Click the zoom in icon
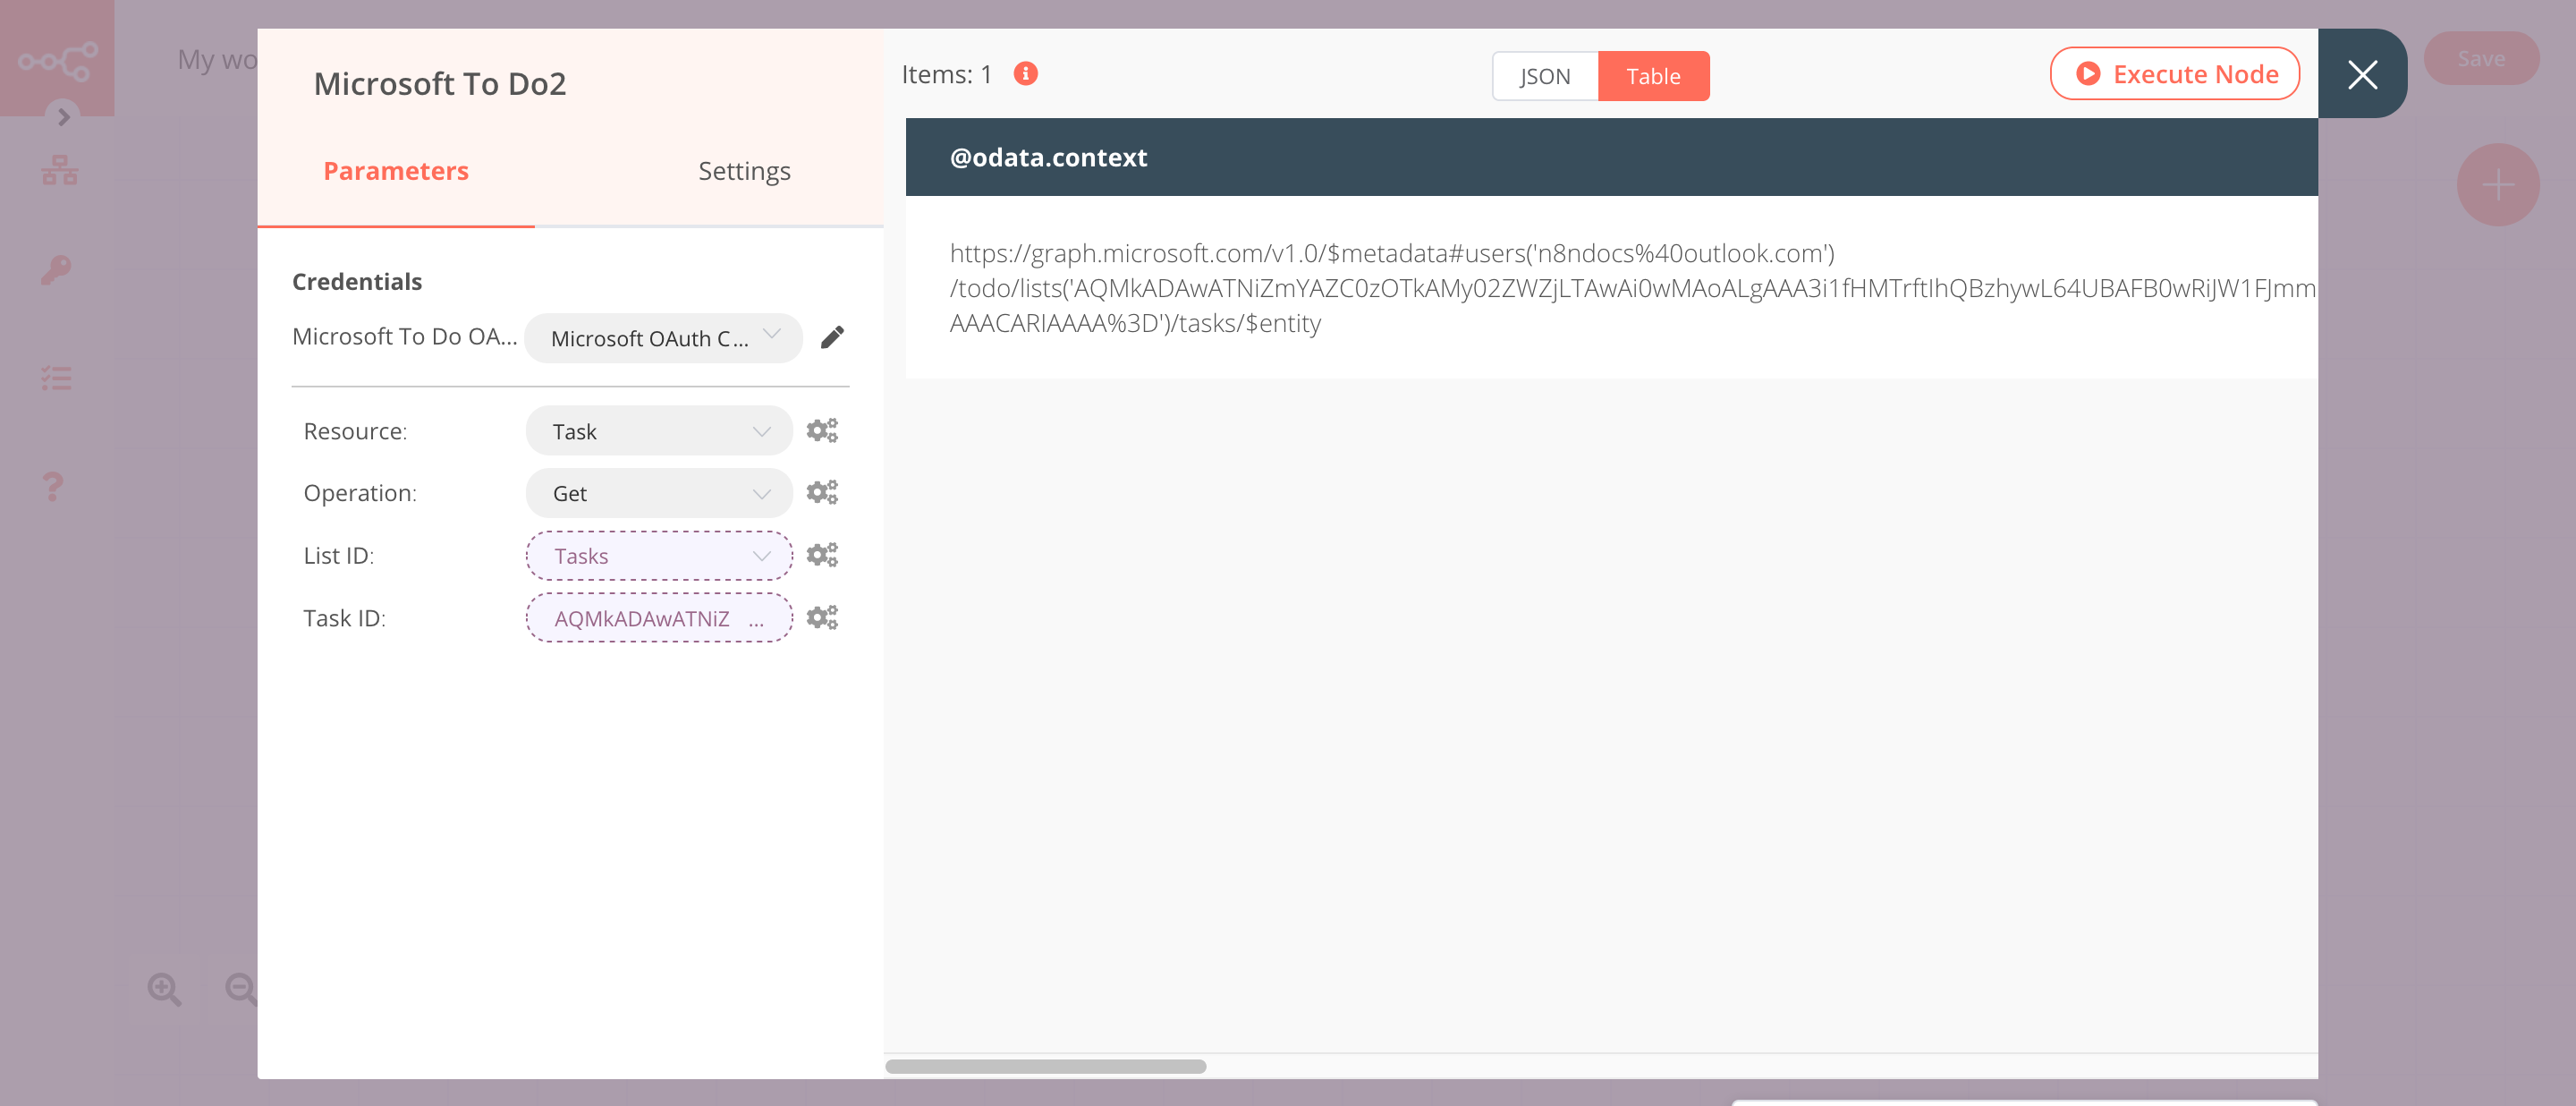Image resolution: width=2576 pixels, height=1106 pixels. point(165,990)
